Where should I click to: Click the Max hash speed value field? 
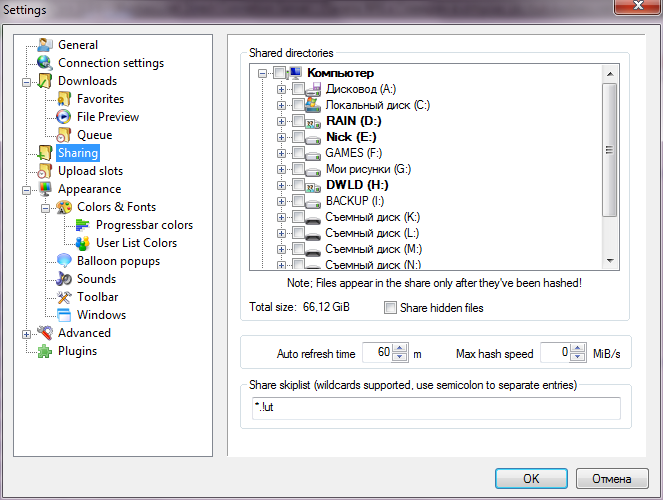[x=555, y=352]
